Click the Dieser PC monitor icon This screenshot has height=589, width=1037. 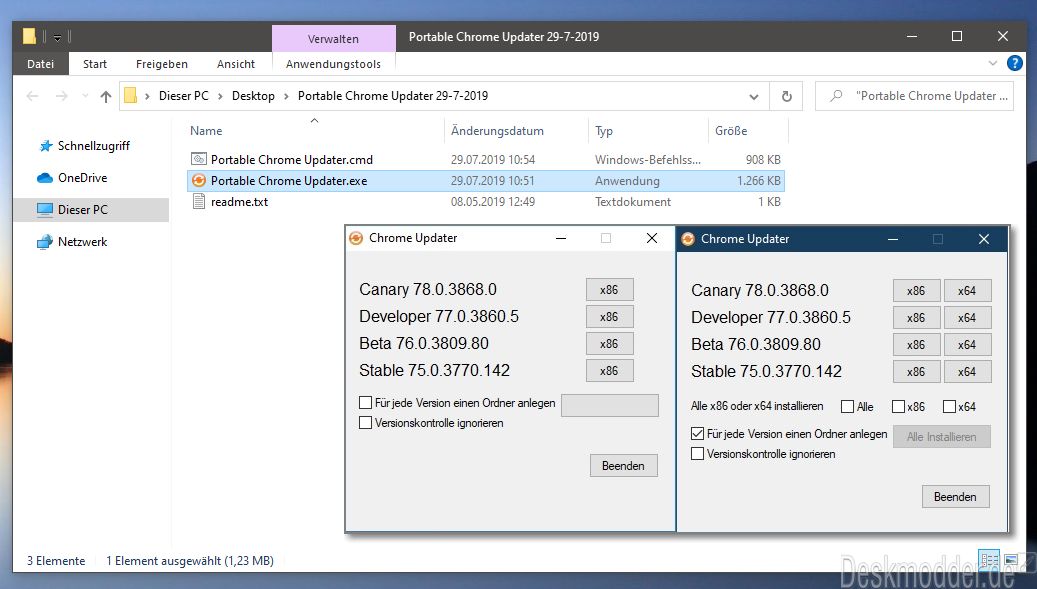click(x=45, y=210)
